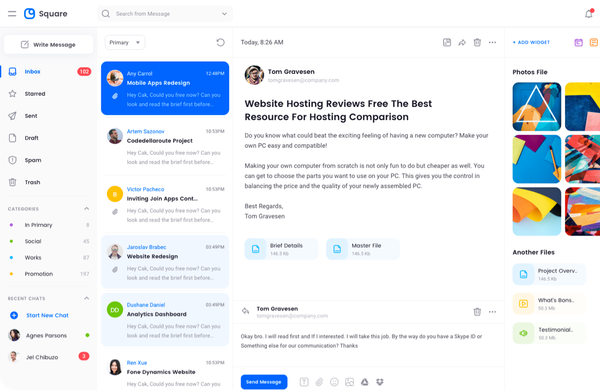Click Tom Gravesen's avatar in email

[254, 75]
